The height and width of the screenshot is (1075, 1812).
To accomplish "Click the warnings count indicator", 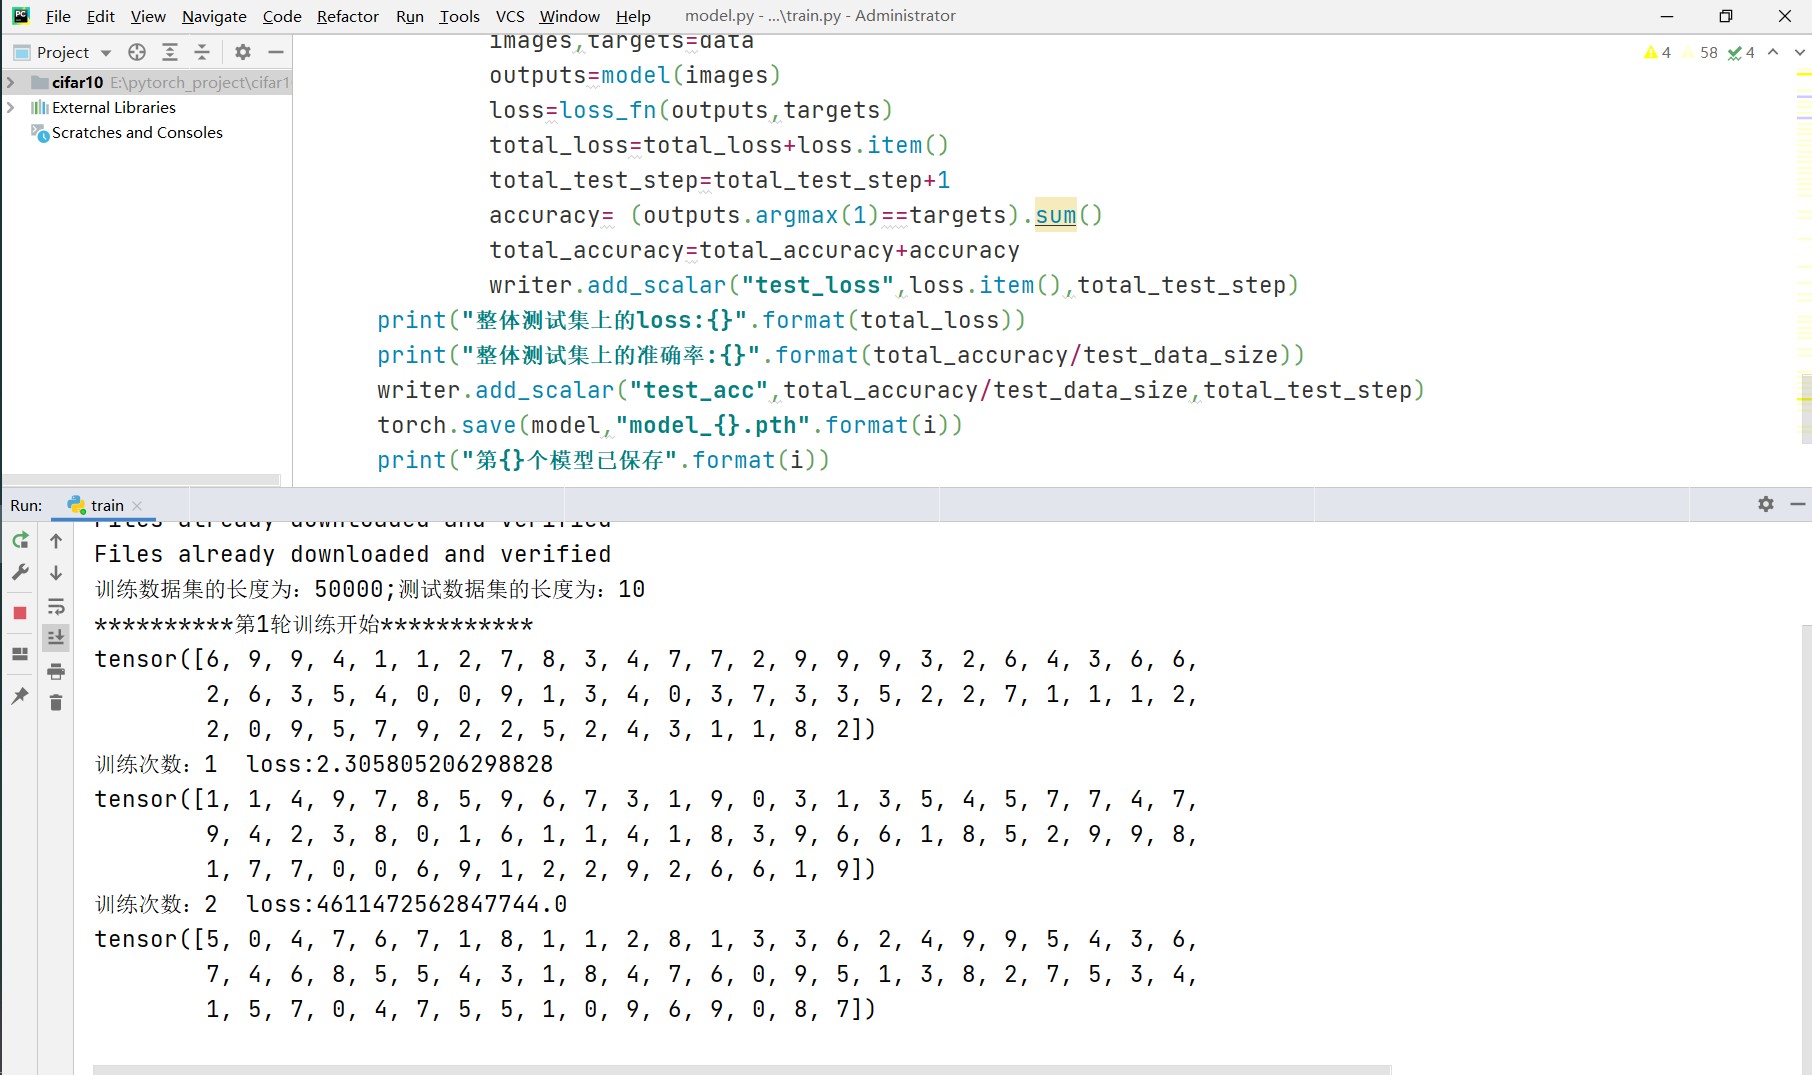I will pos(1657,52).
